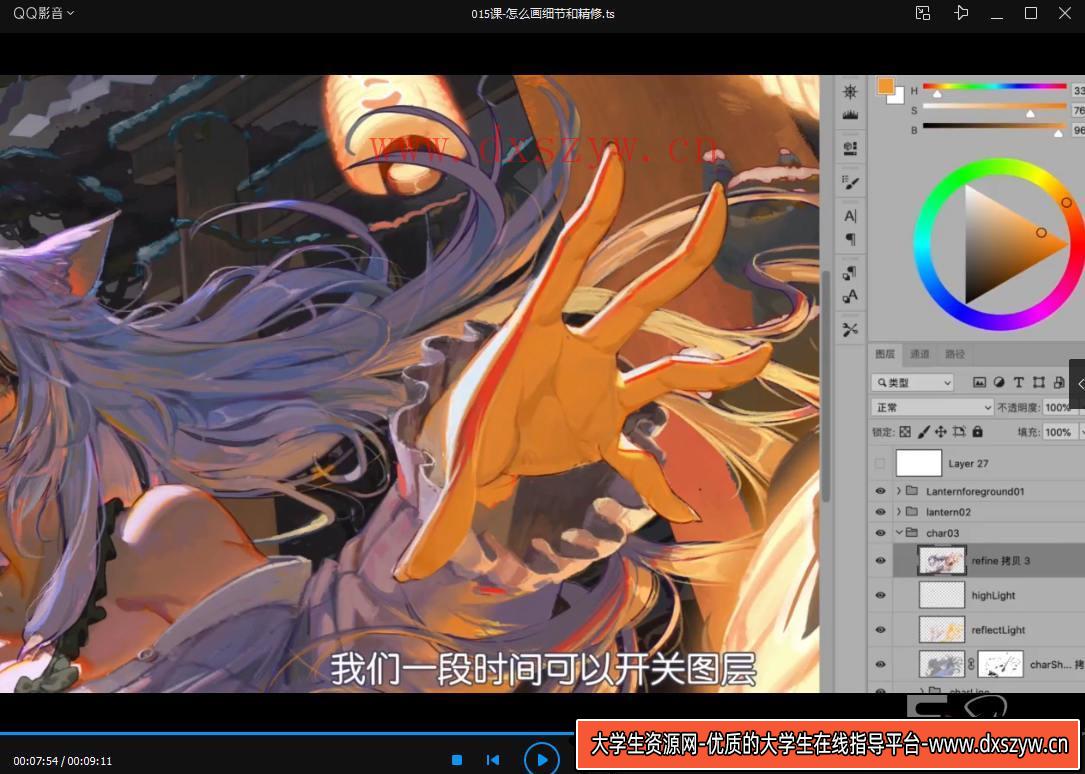The height and width of the screenshot is (774, 1085).
Task: Open the 3D materials panel icon
Action: pyautogui.click(x=850, y=148)
